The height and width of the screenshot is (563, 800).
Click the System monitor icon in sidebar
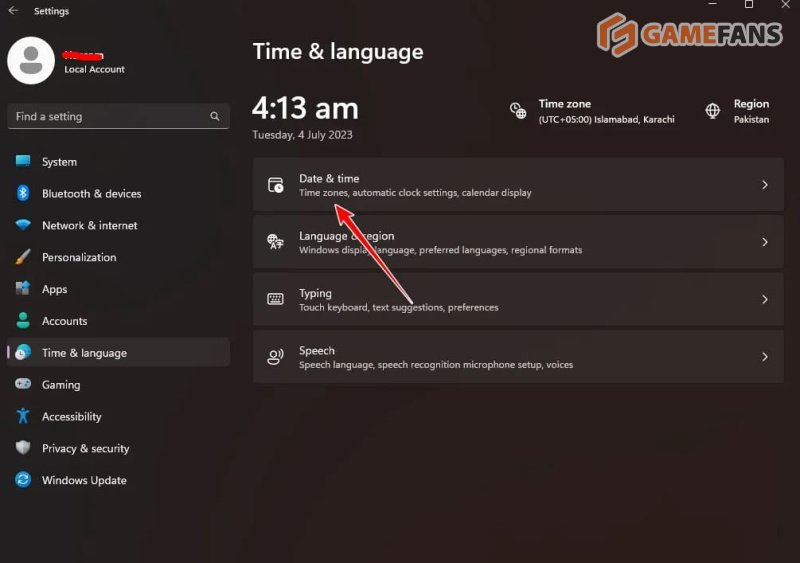pos(23,162)
